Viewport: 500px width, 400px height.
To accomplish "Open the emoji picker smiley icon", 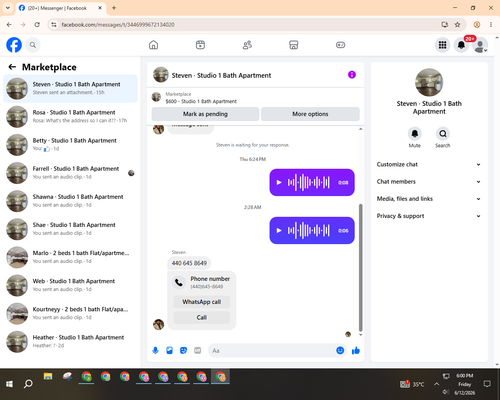I will (340, 350).
